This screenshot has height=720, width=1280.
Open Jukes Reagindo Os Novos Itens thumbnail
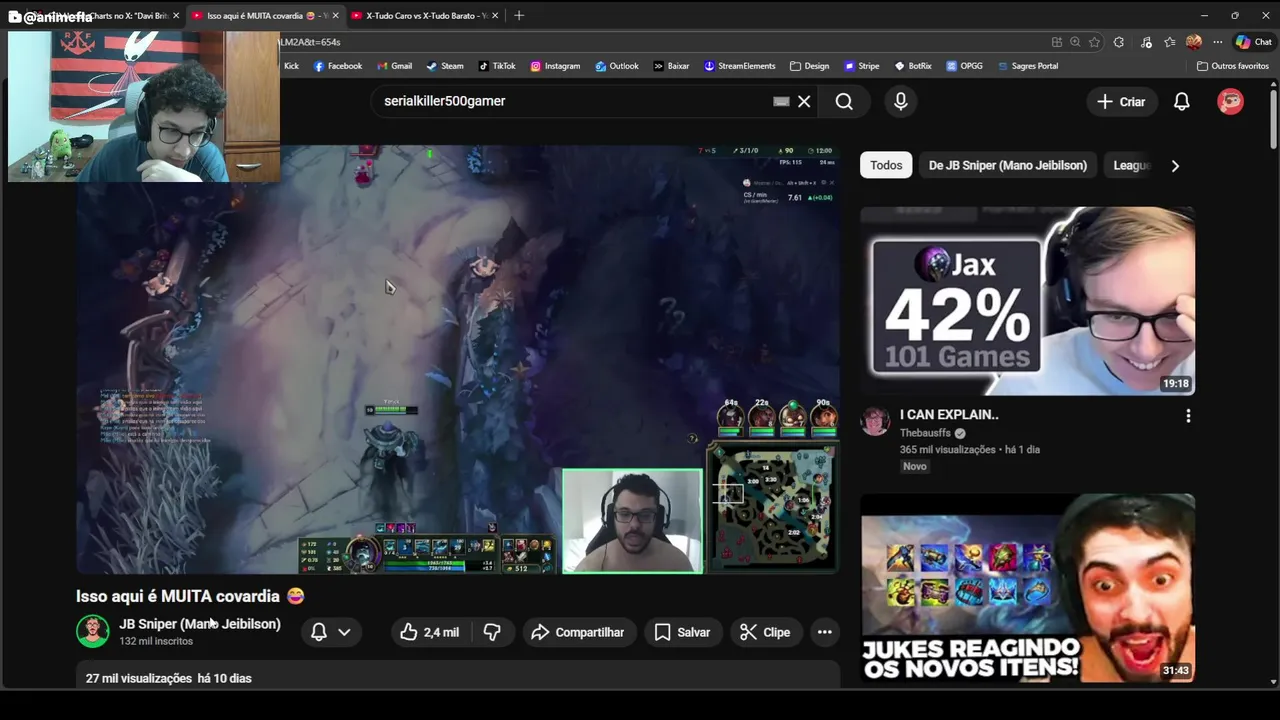coord(1027,588)
